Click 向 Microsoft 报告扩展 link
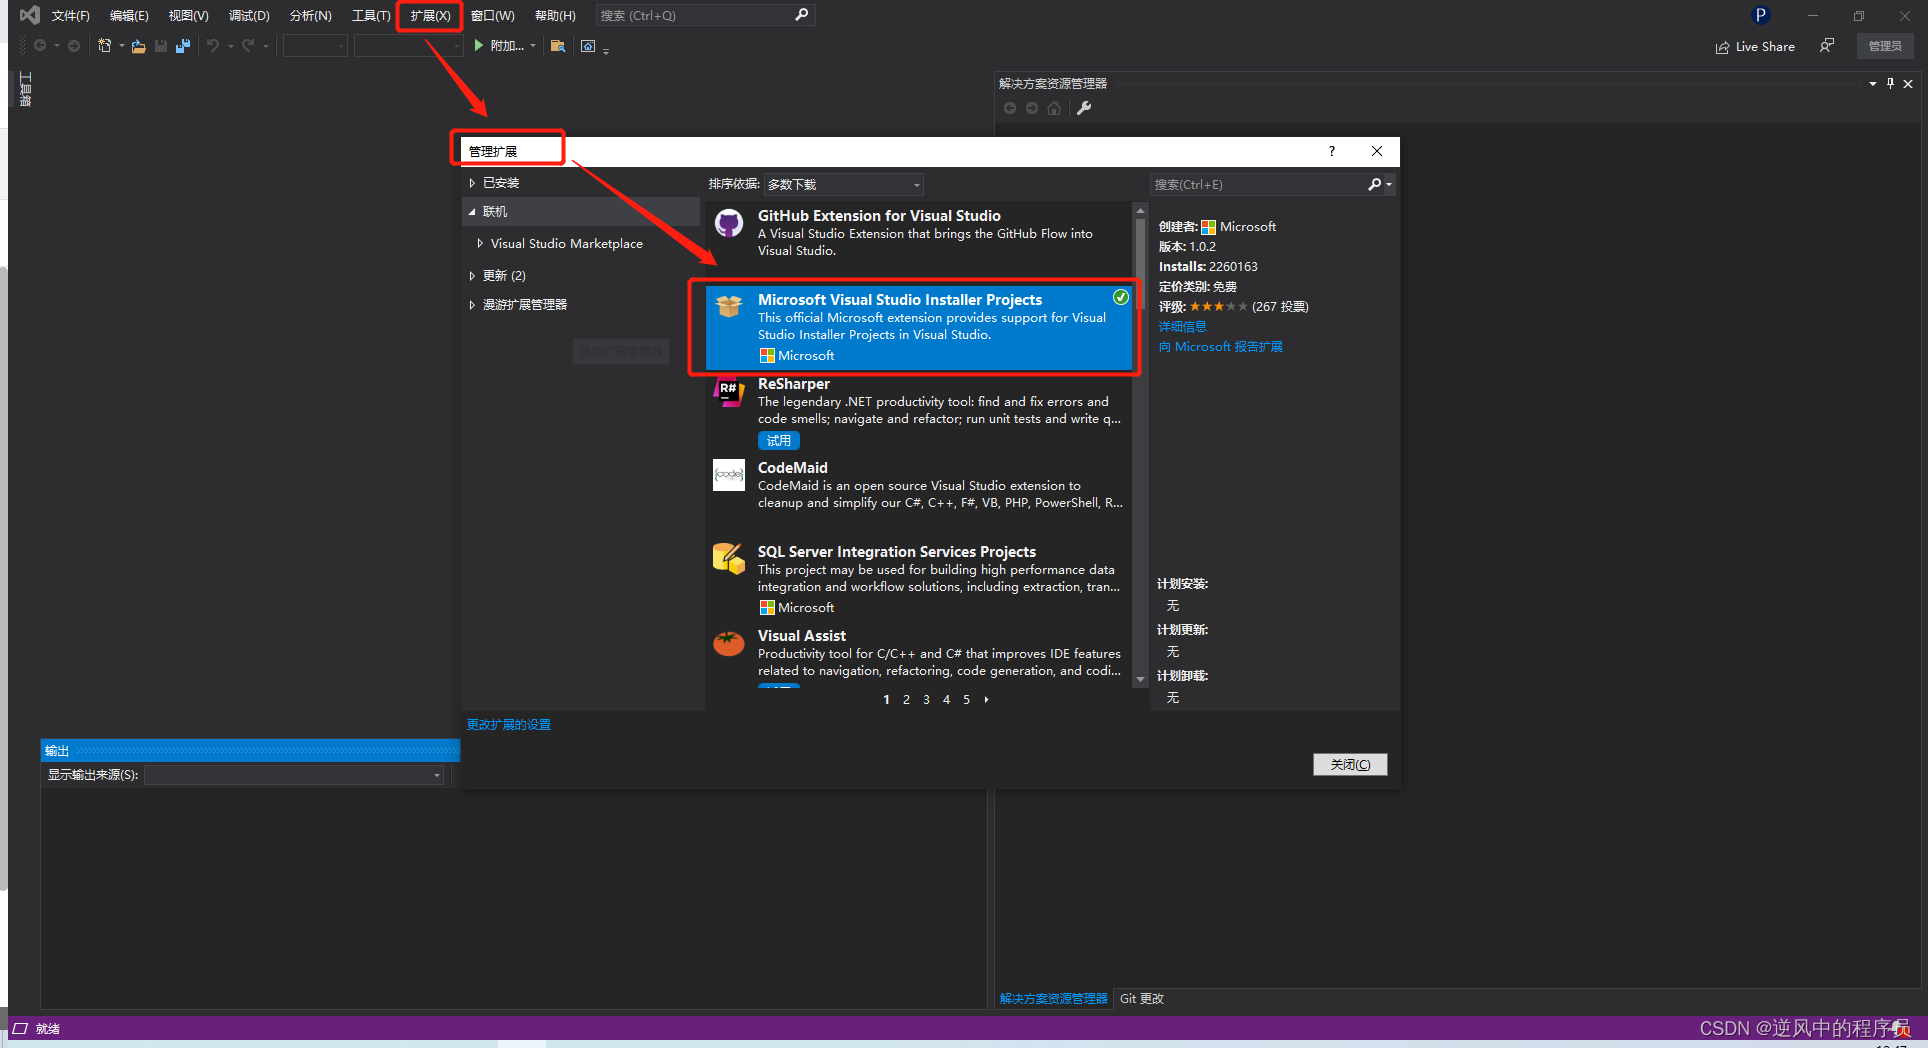This screenshot has height=1048, width=1928. point(1220,347)
